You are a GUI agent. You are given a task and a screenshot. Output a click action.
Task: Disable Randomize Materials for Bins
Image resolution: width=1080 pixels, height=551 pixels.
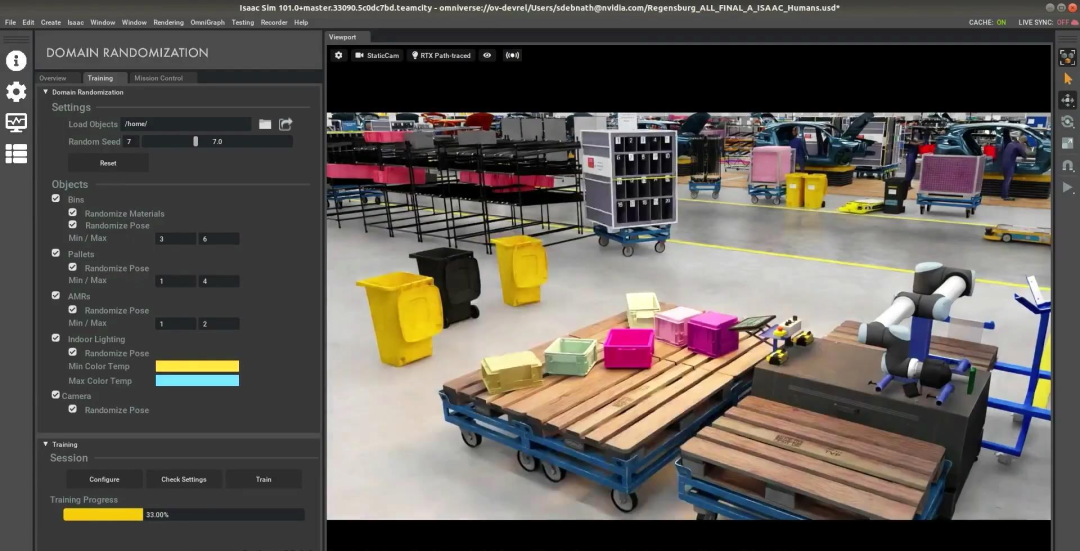(73, 213)
